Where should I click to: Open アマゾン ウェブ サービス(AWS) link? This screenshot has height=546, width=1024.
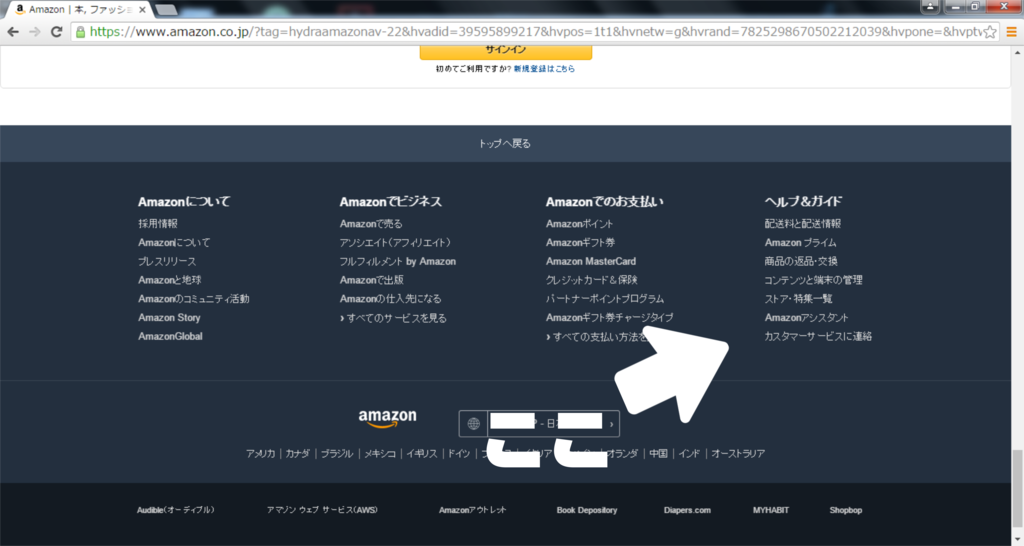(322, 510)
